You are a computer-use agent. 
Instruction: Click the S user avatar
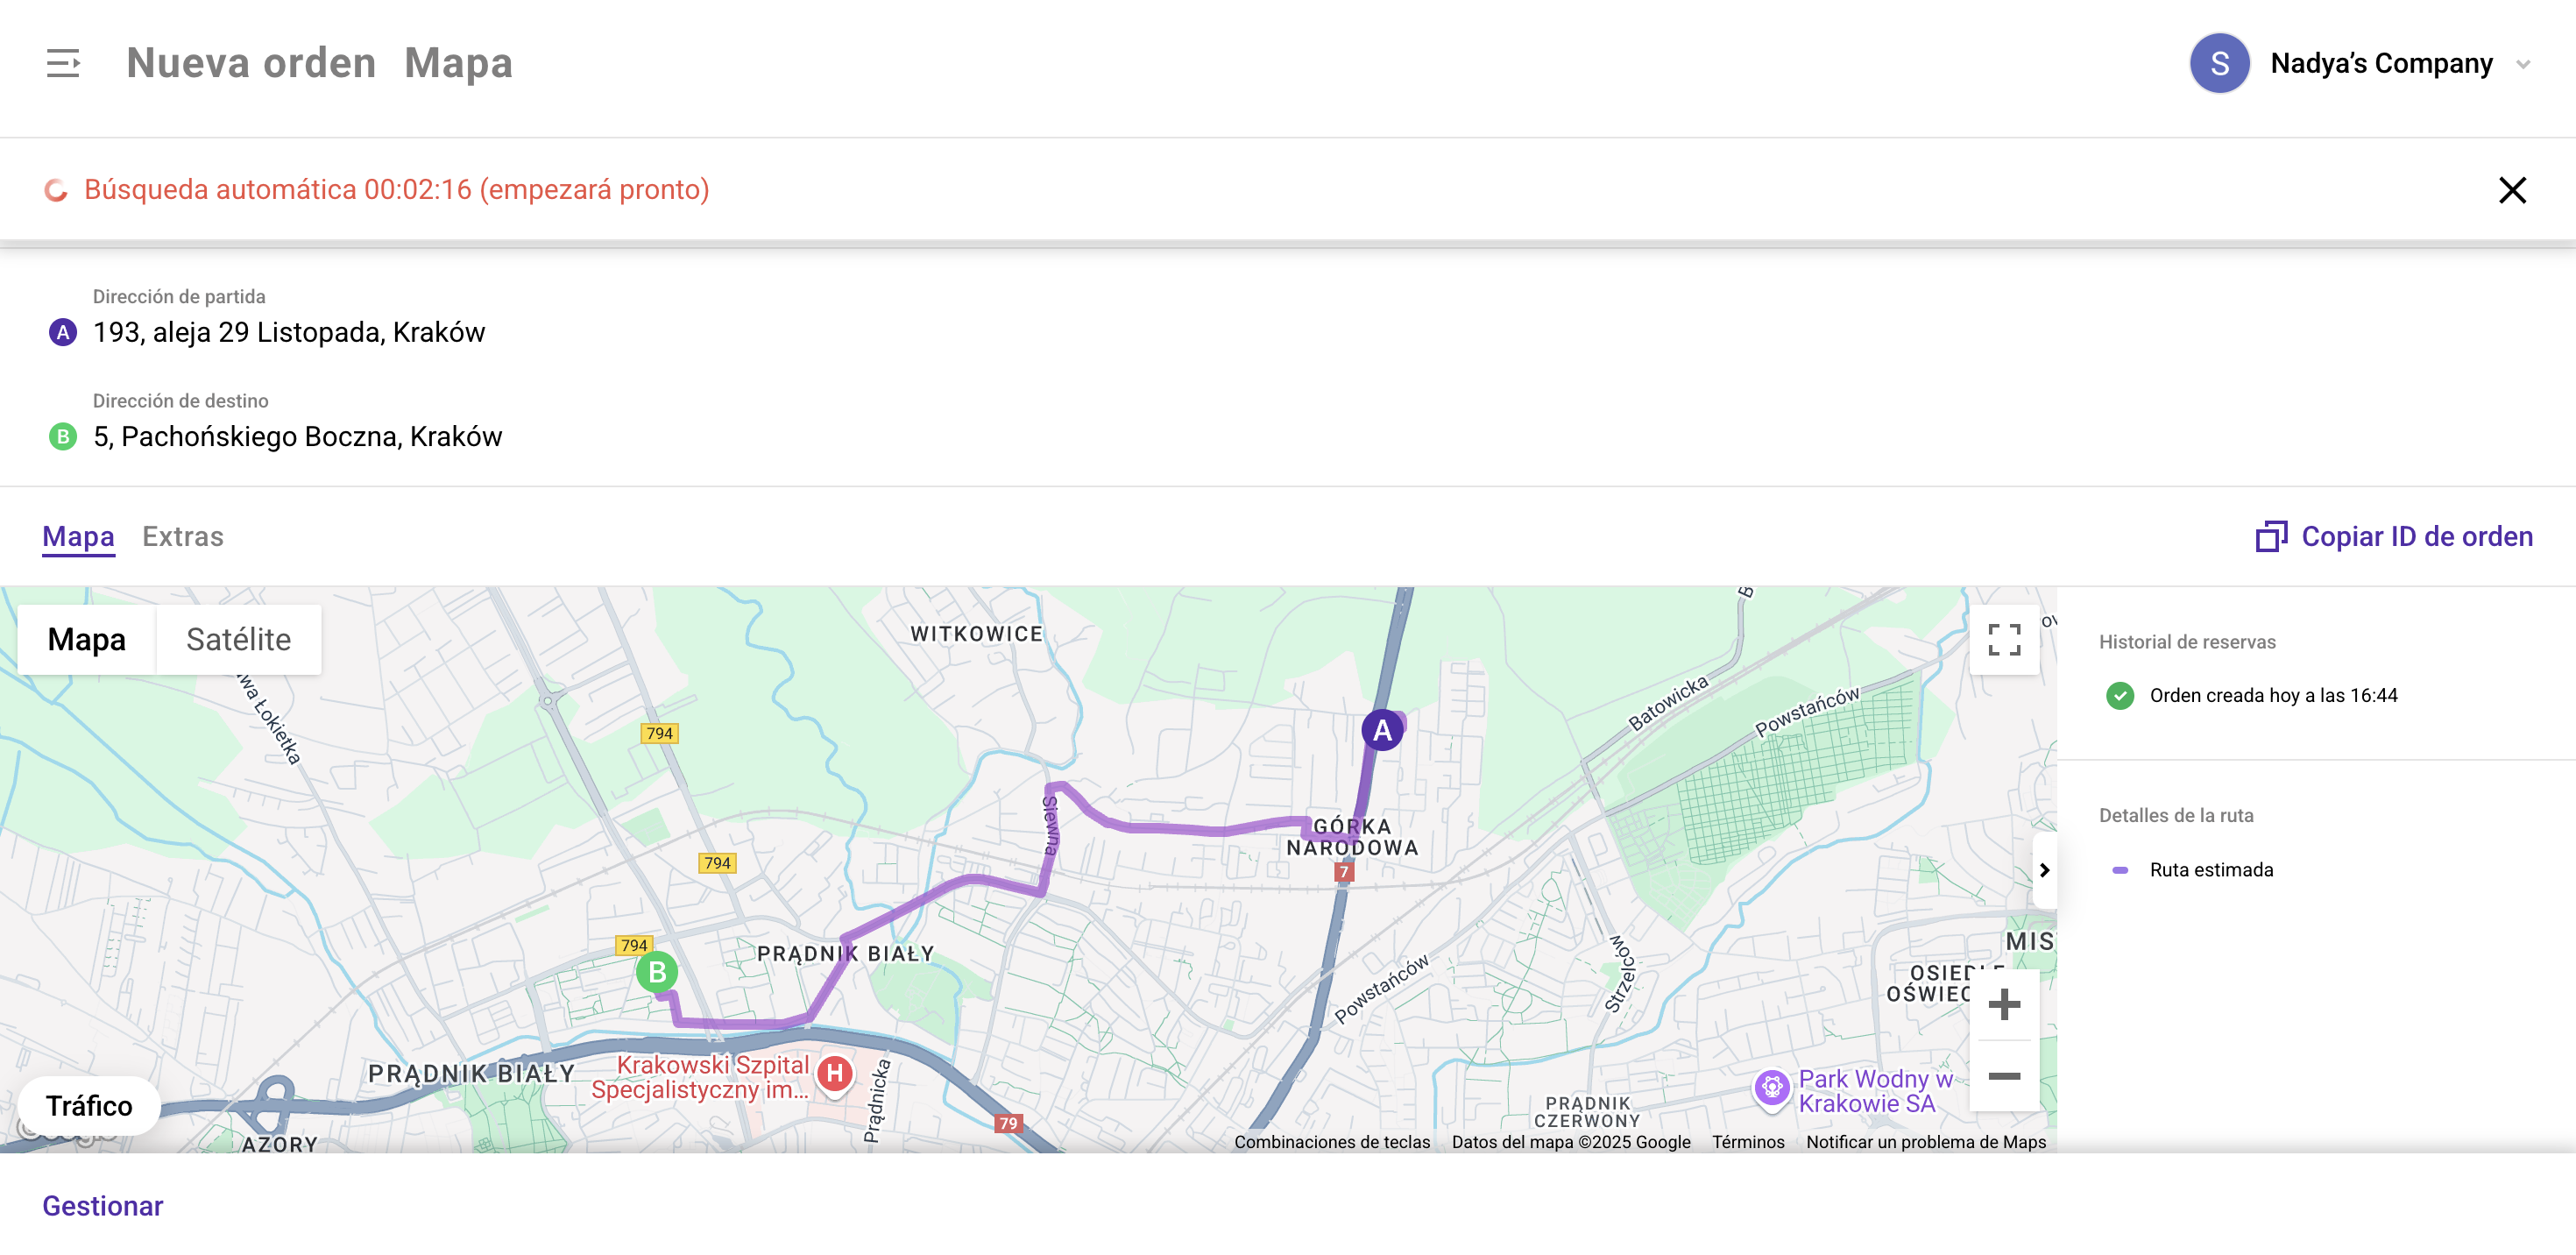coord(2219,63)
